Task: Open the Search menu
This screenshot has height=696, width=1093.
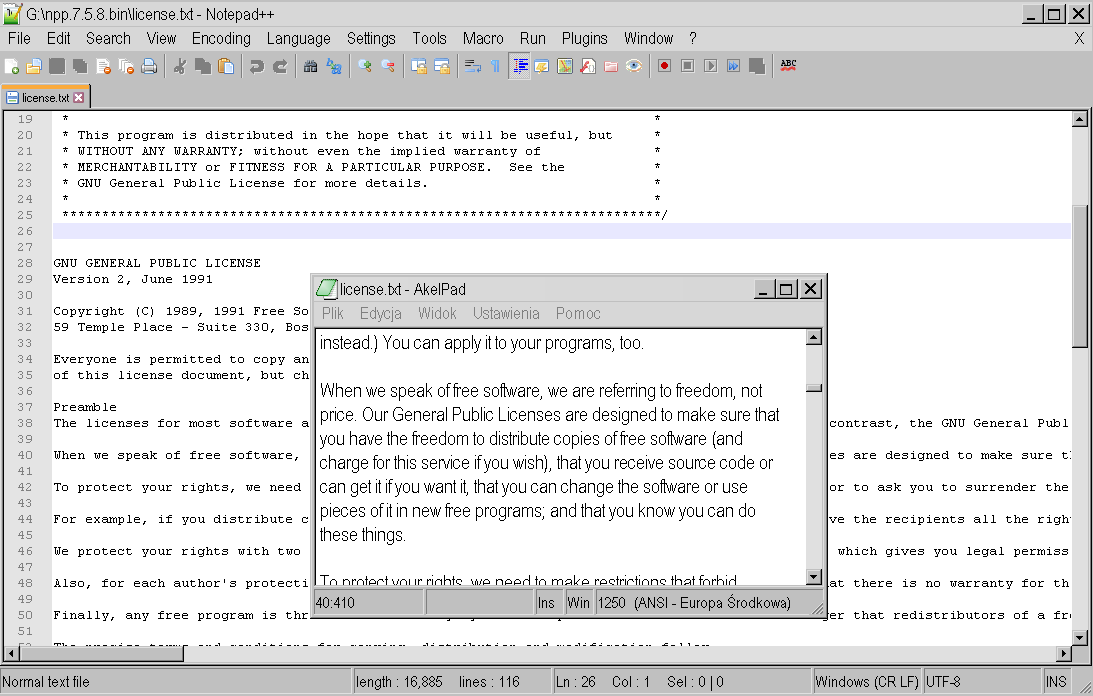Action: [108, 38]
